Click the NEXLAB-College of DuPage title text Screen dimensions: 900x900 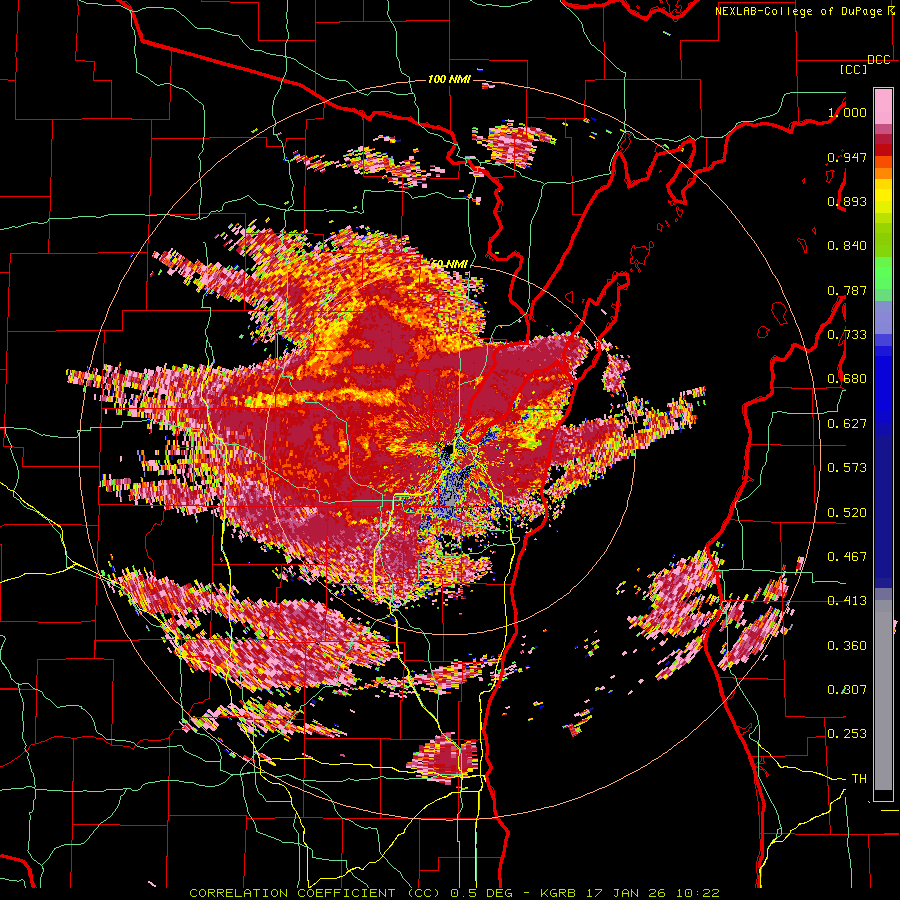[x=798, y=11]
